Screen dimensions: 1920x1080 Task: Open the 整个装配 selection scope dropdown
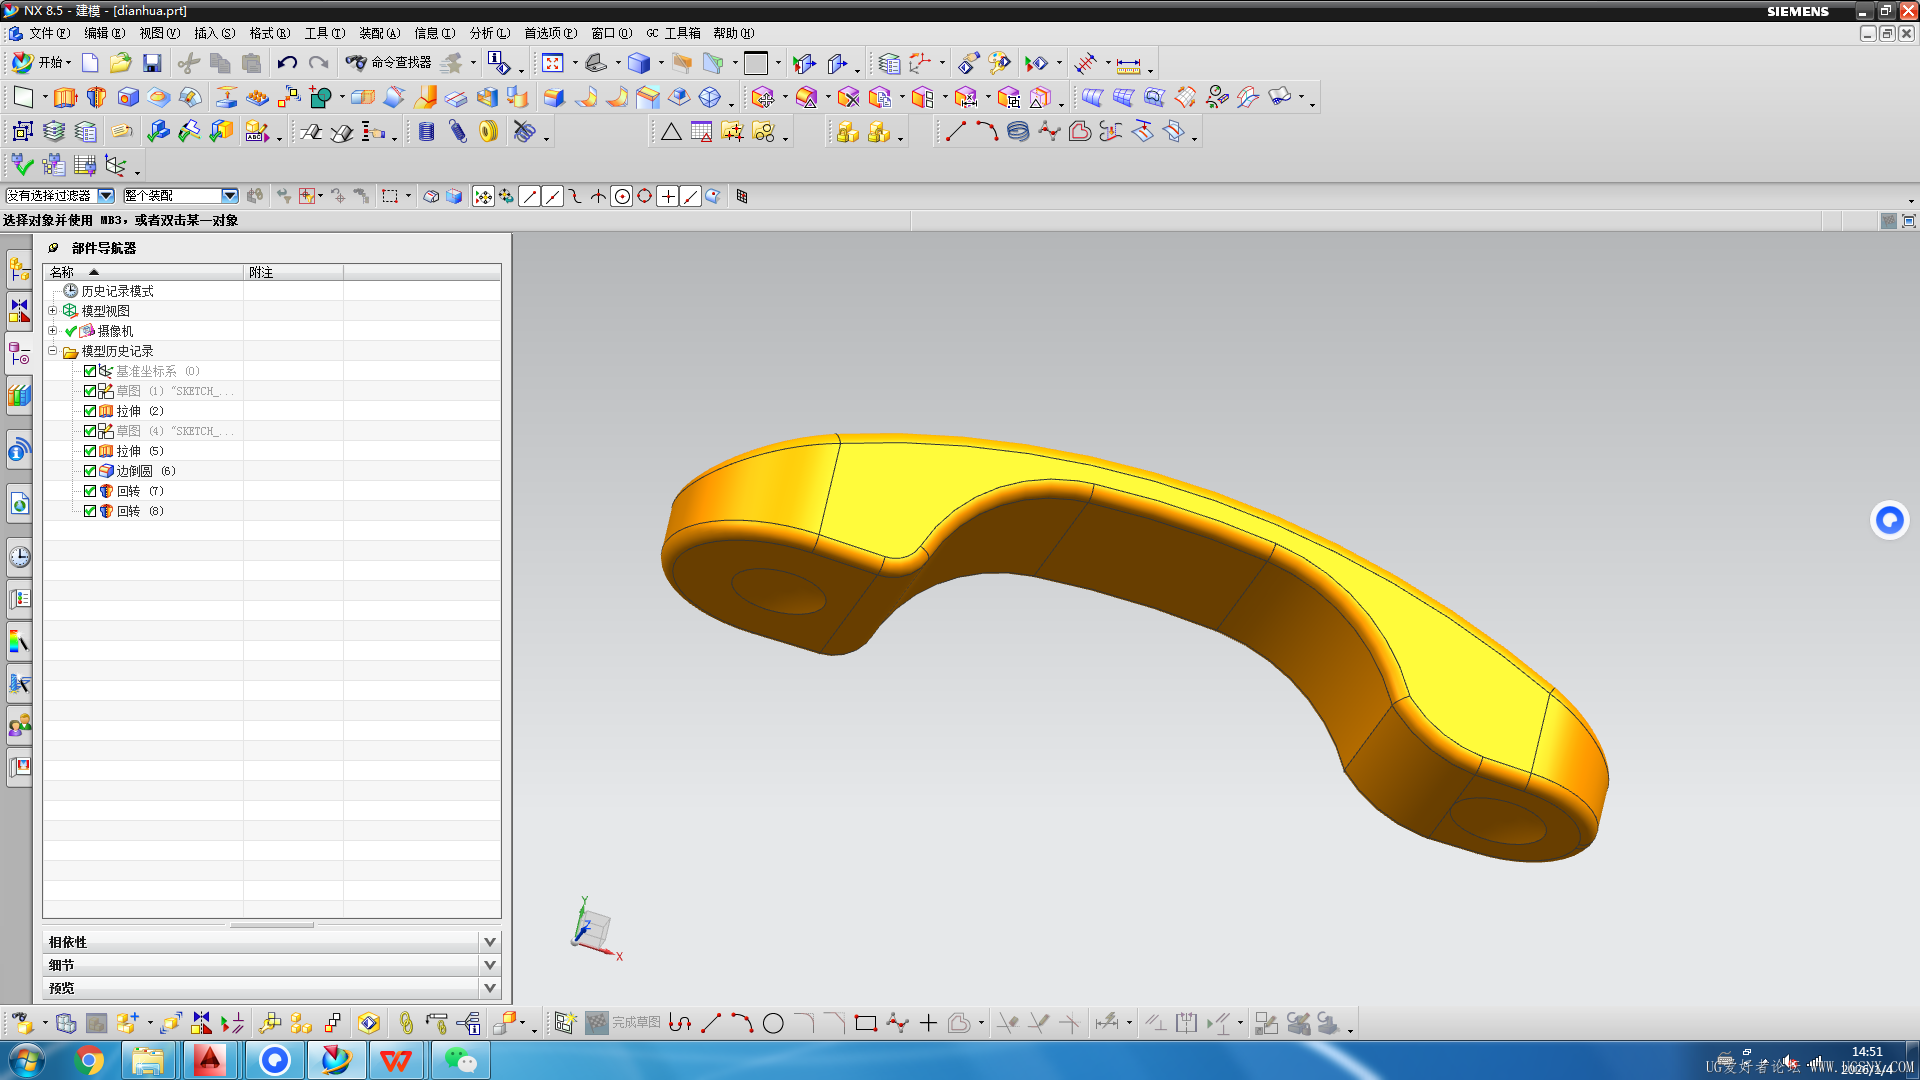point(230,196)
